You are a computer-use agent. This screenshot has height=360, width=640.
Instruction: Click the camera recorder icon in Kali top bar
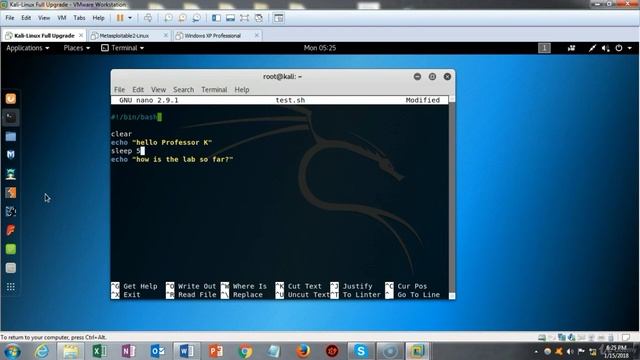click(x=571, y=48)
